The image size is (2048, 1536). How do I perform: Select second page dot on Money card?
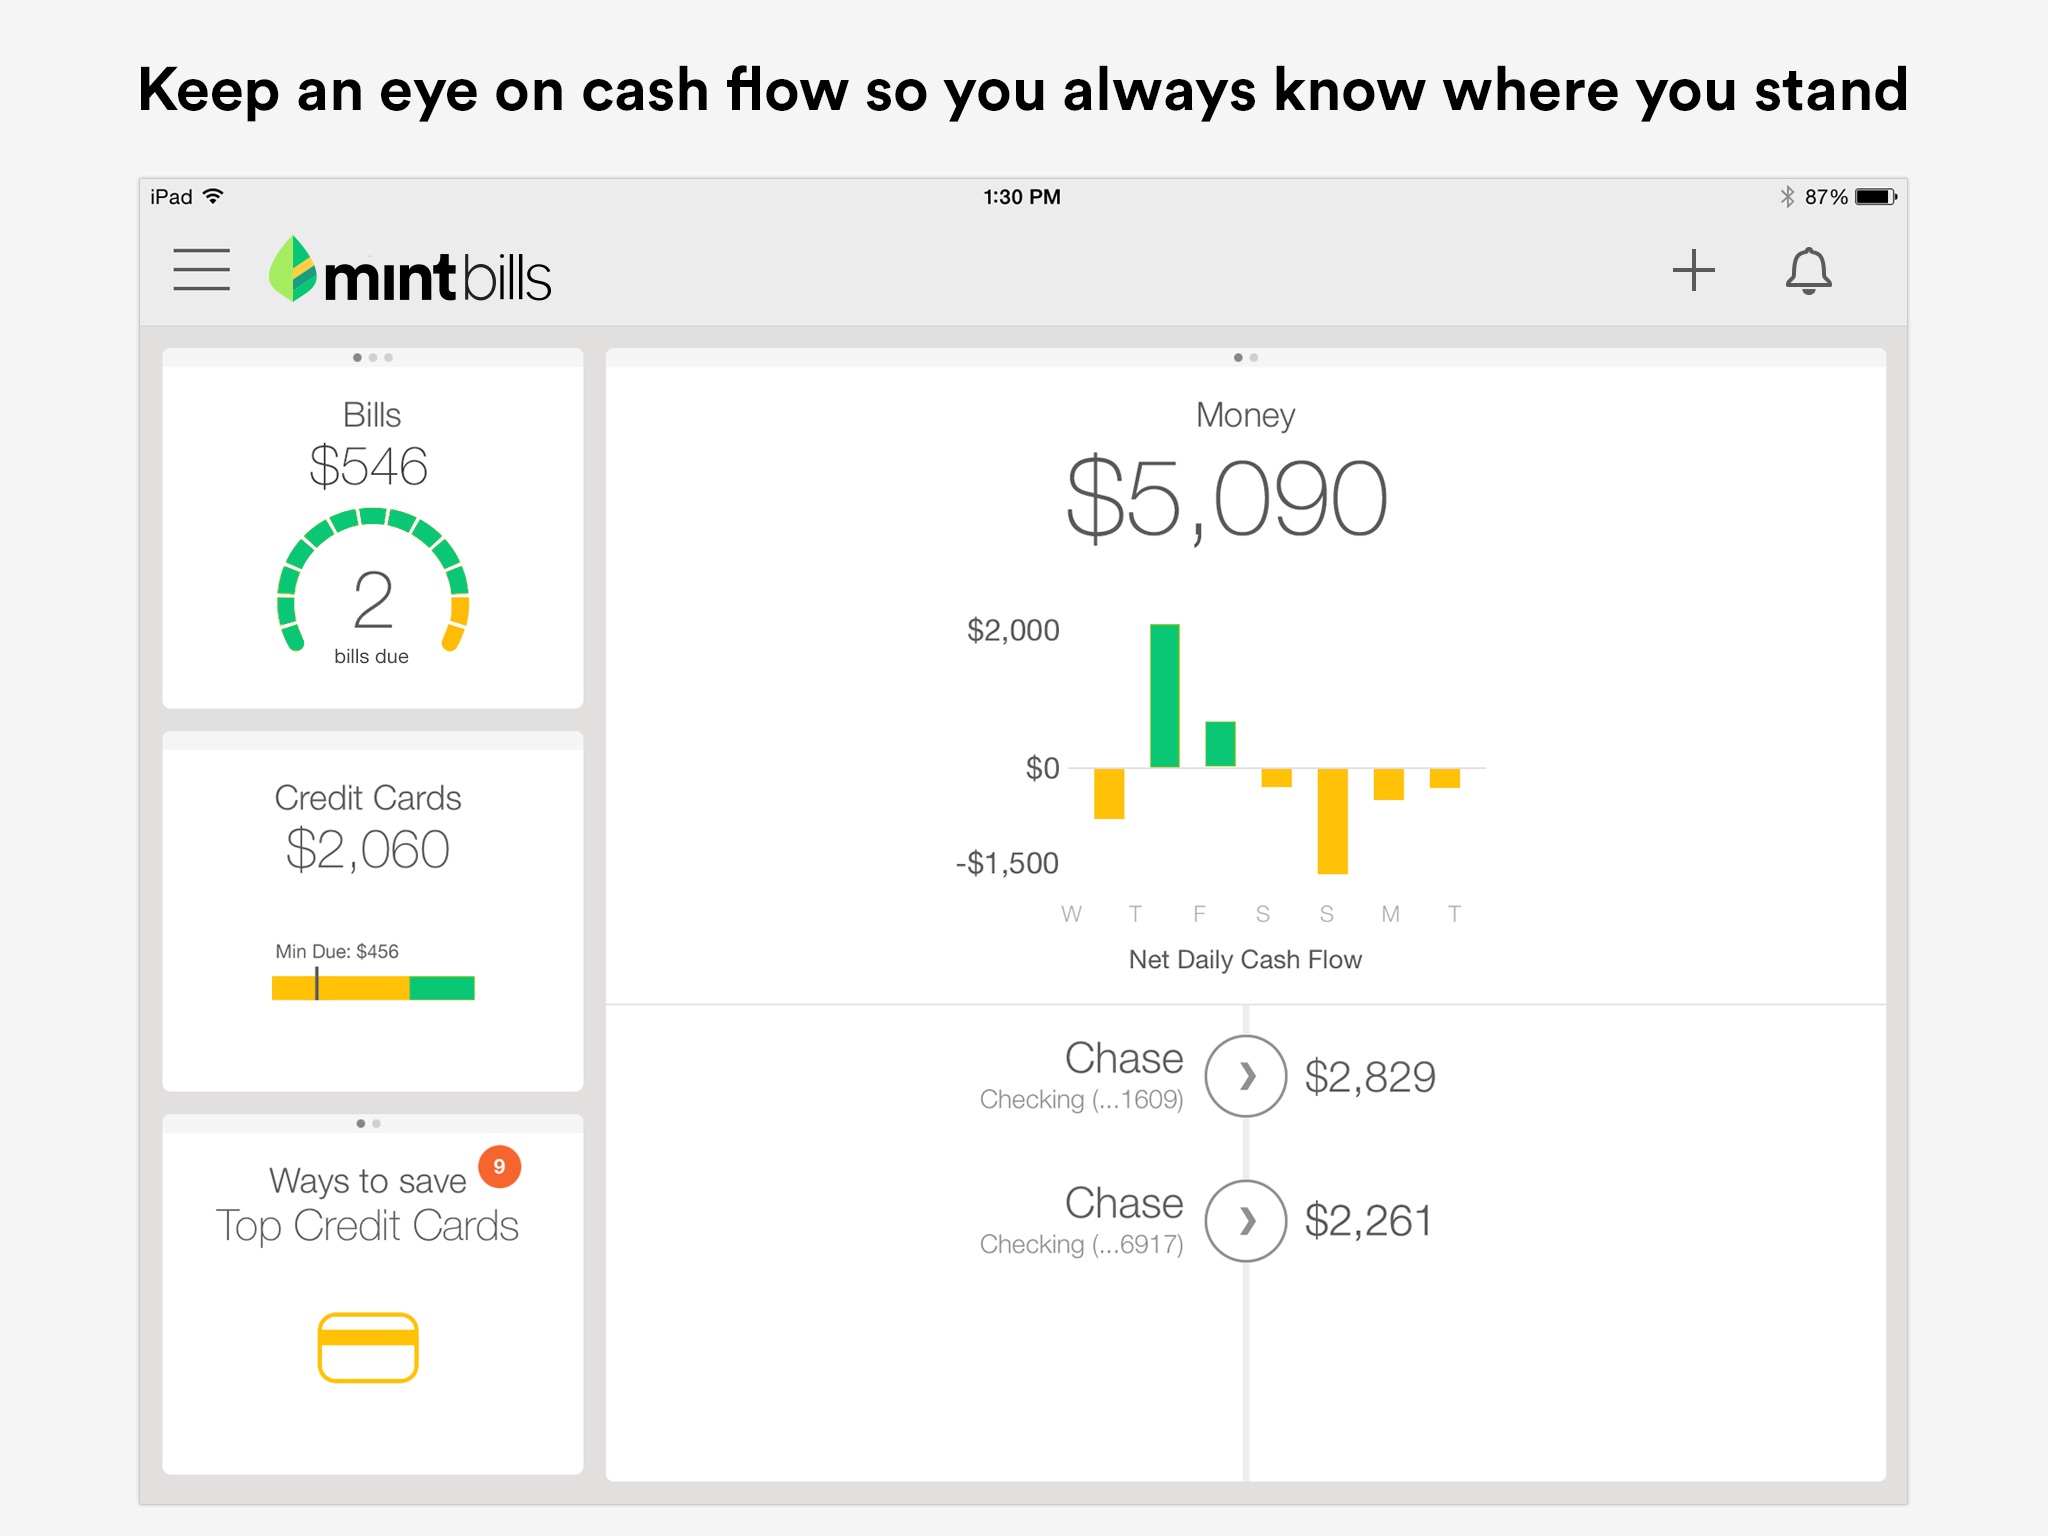[1254, 357]
